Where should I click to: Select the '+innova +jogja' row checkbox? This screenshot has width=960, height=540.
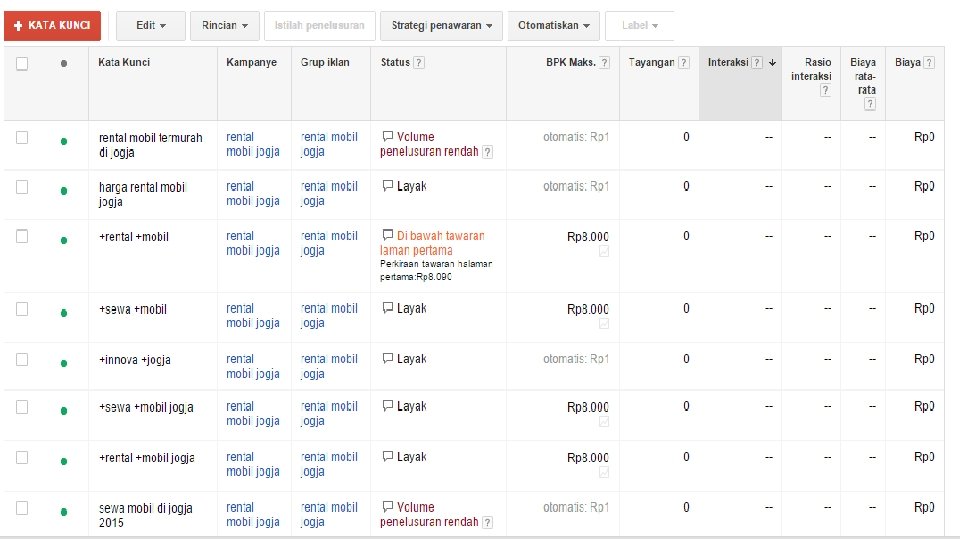(22, 359)
